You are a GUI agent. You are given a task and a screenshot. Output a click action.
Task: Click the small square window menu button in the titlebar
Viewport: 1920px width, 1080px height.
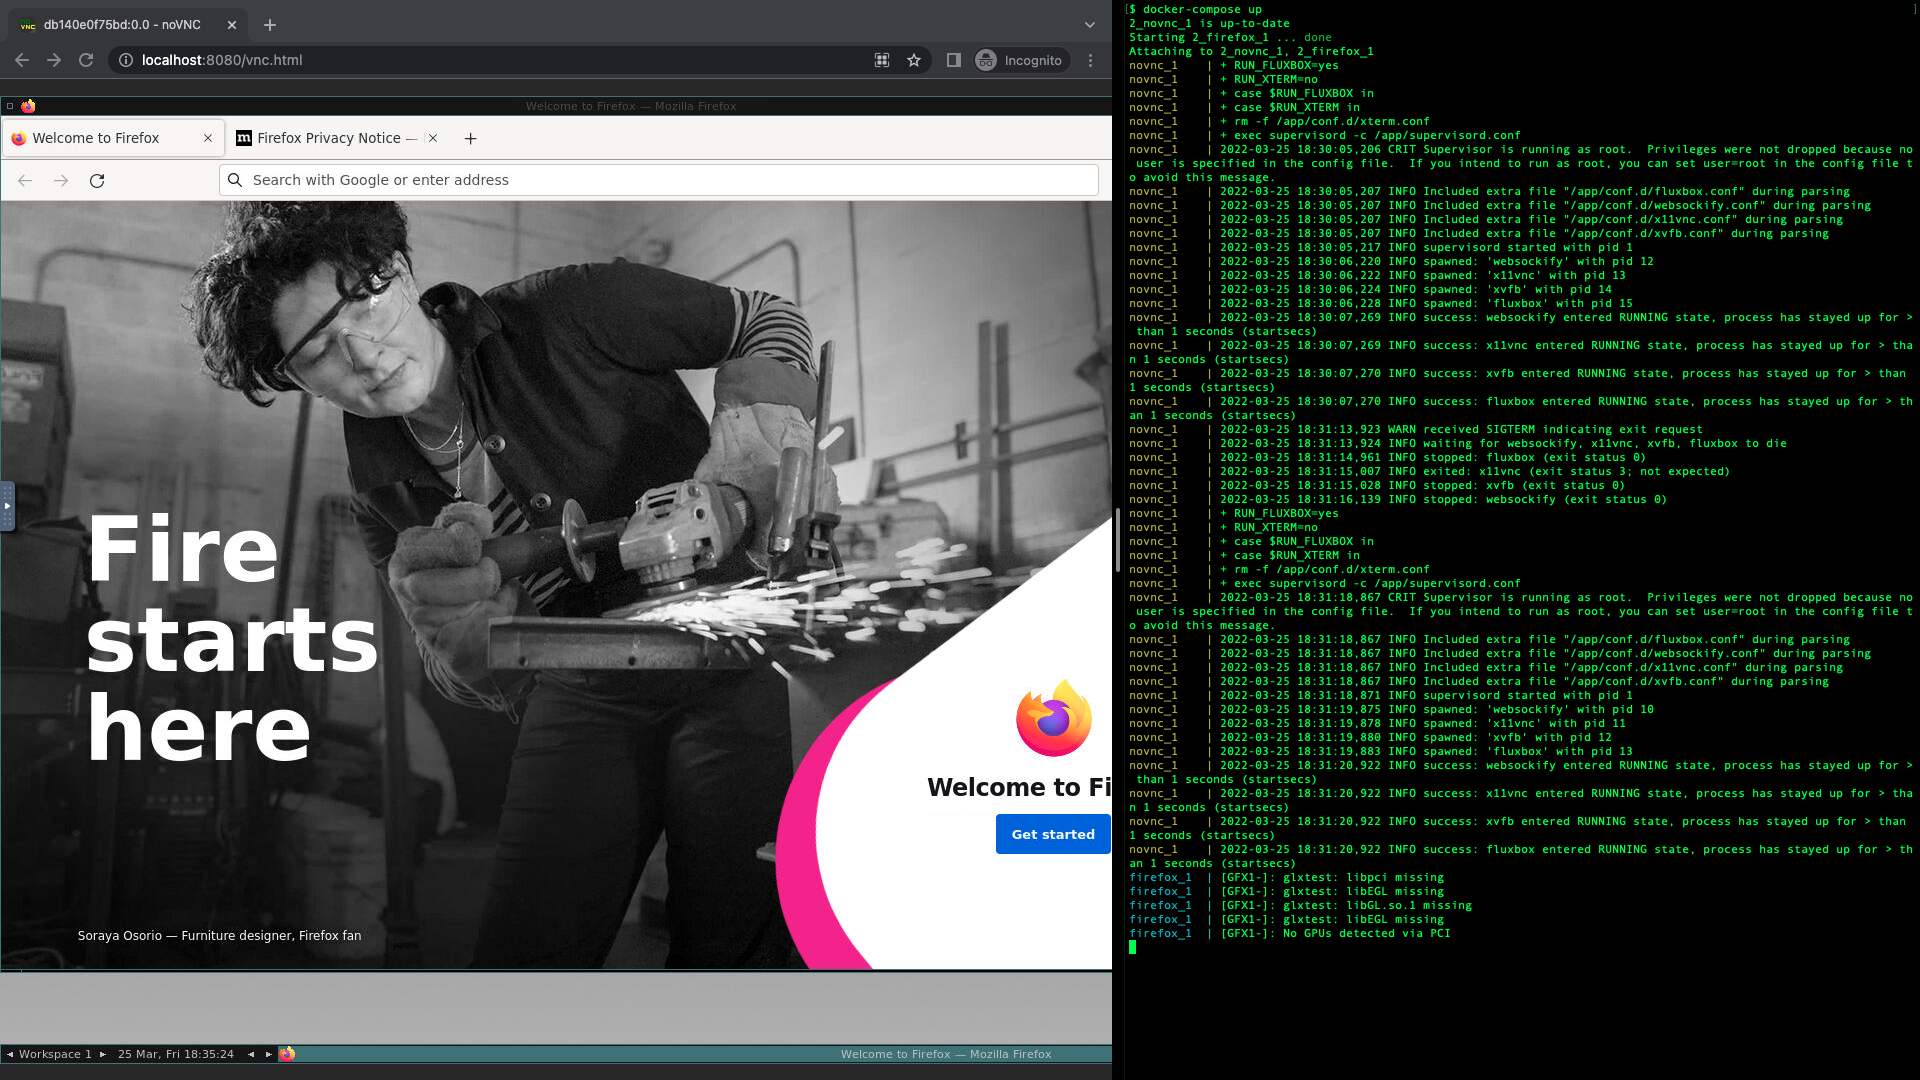(10, 106)
